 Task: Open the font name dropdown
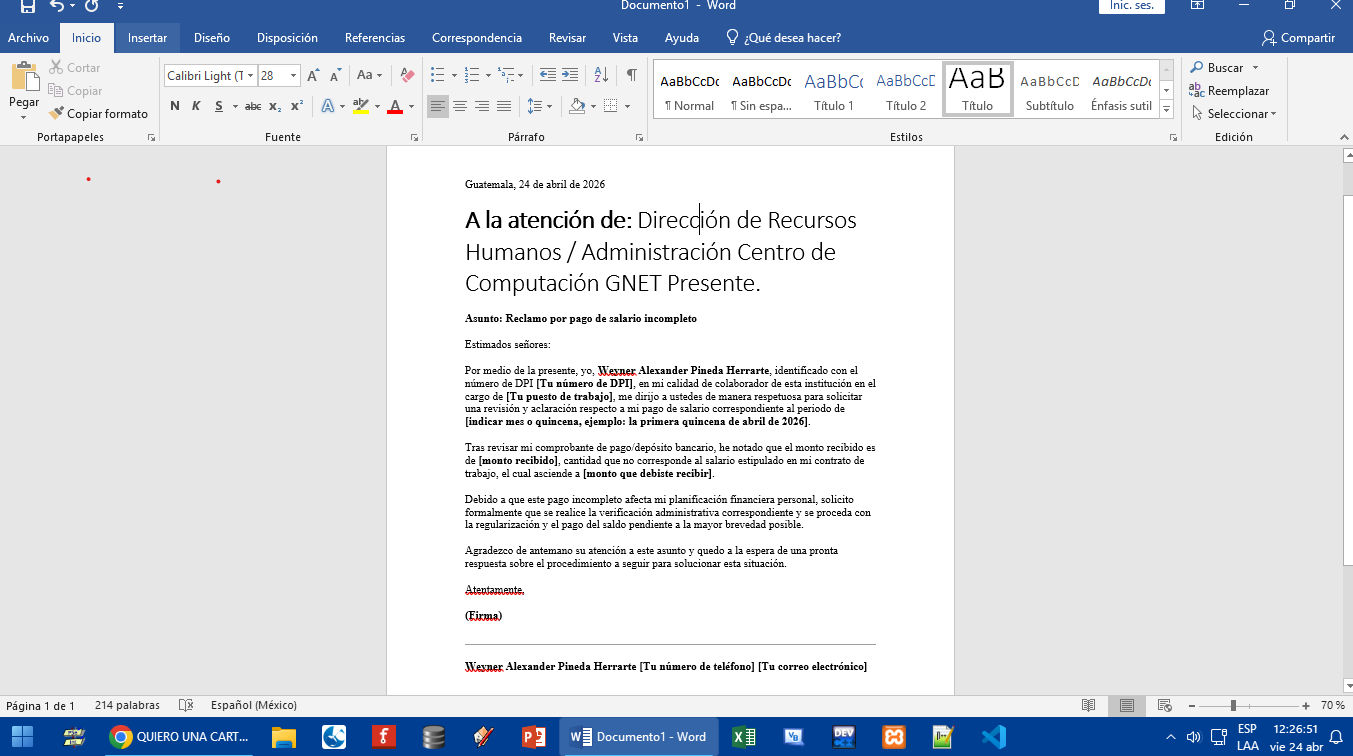248,76
